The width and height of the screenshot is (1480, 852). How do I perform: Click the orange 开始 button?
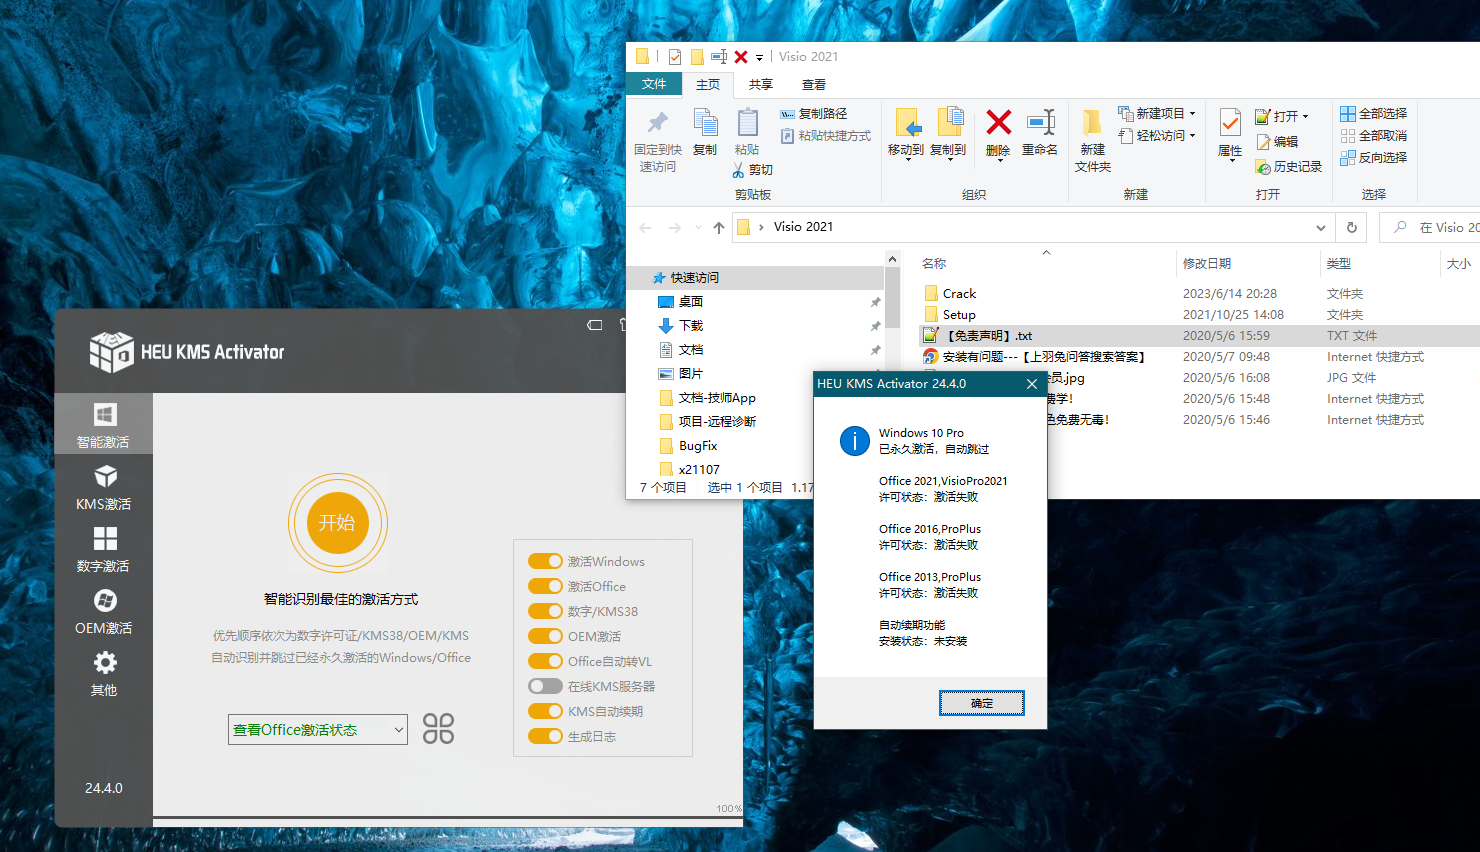tap(338, 523)
